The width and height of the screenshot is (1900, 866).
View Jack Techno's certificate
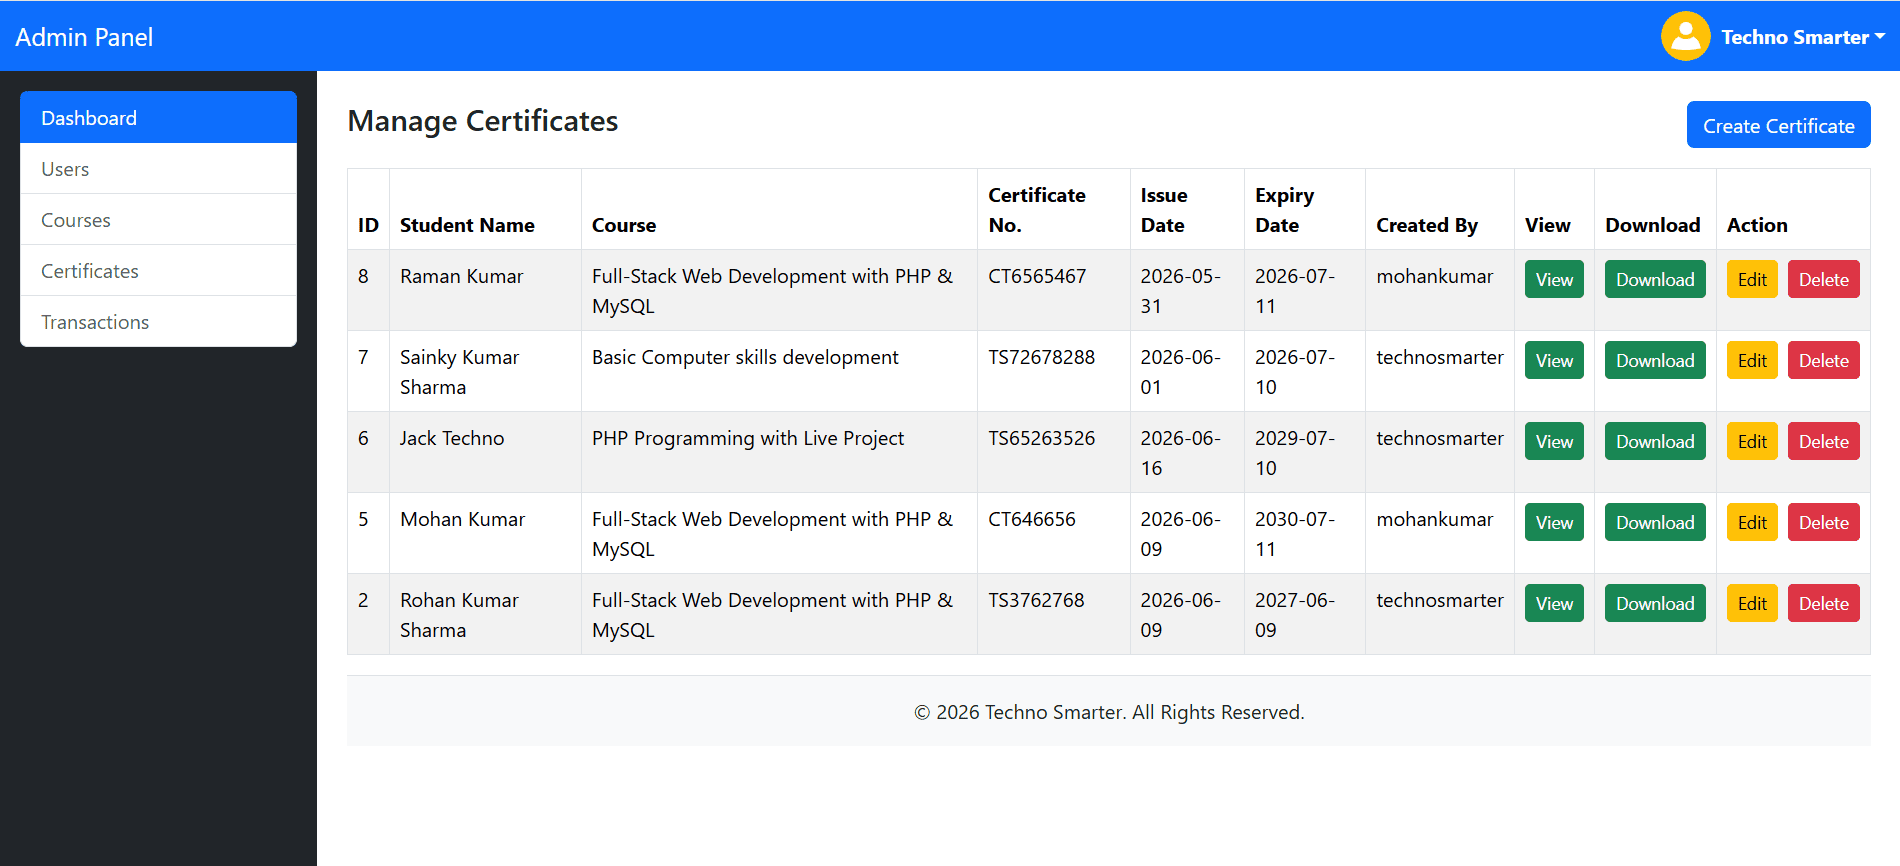pos(1554,442)
